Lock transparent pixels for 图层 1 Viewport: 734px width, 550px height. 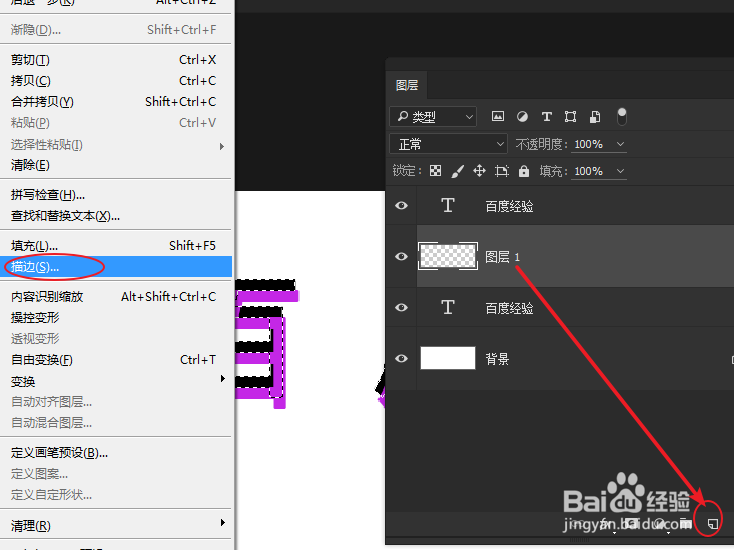(x=435, y=171)
